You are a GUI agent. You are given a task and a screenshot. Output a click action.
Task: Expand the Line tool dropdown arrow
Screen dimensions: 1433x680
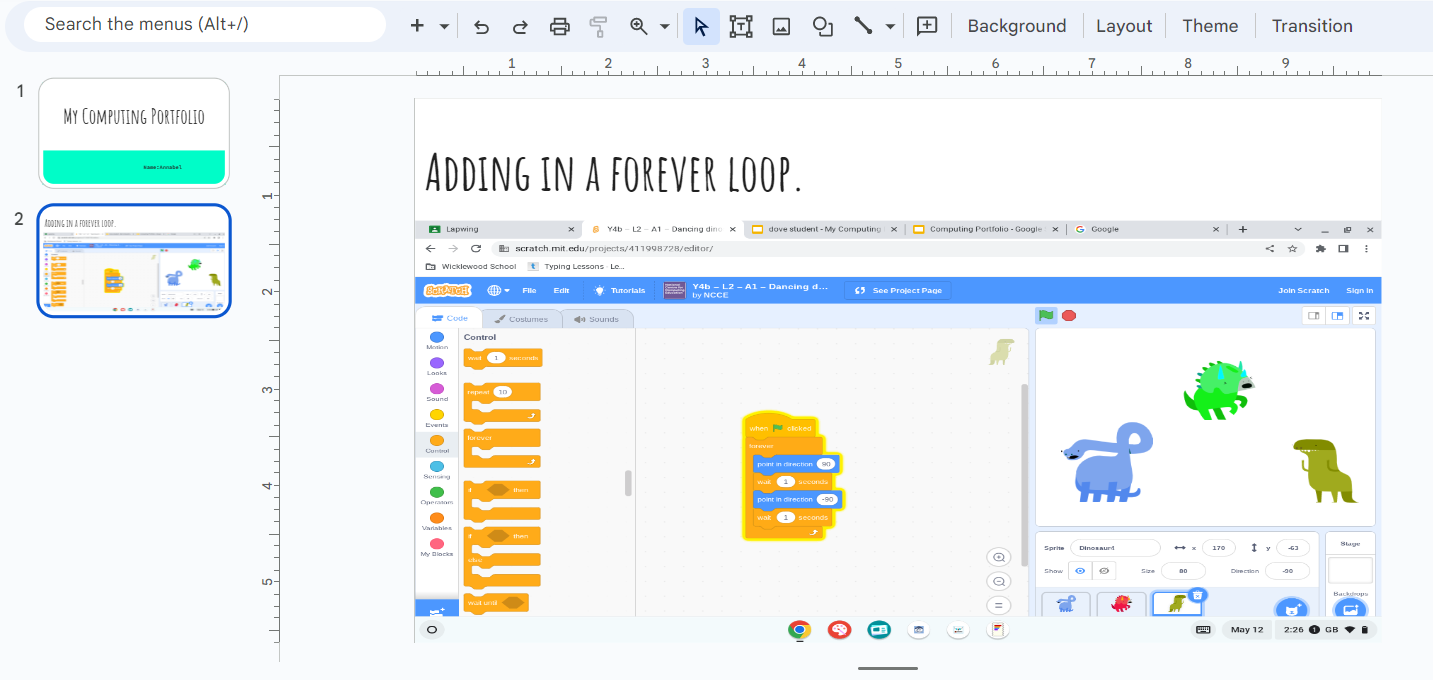click(x=890, y=26)
